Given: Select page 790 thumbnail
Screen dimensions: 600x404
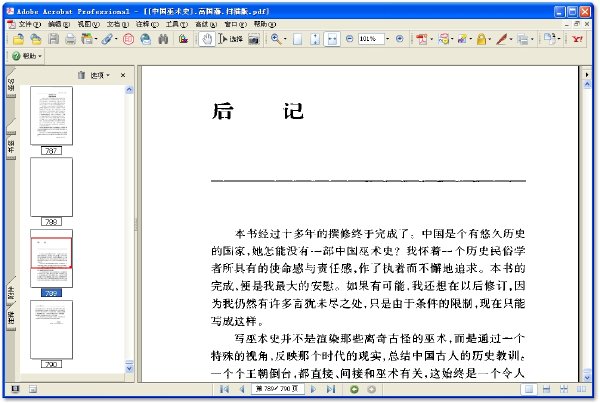Looking at the screenshot, I should 51,329.
